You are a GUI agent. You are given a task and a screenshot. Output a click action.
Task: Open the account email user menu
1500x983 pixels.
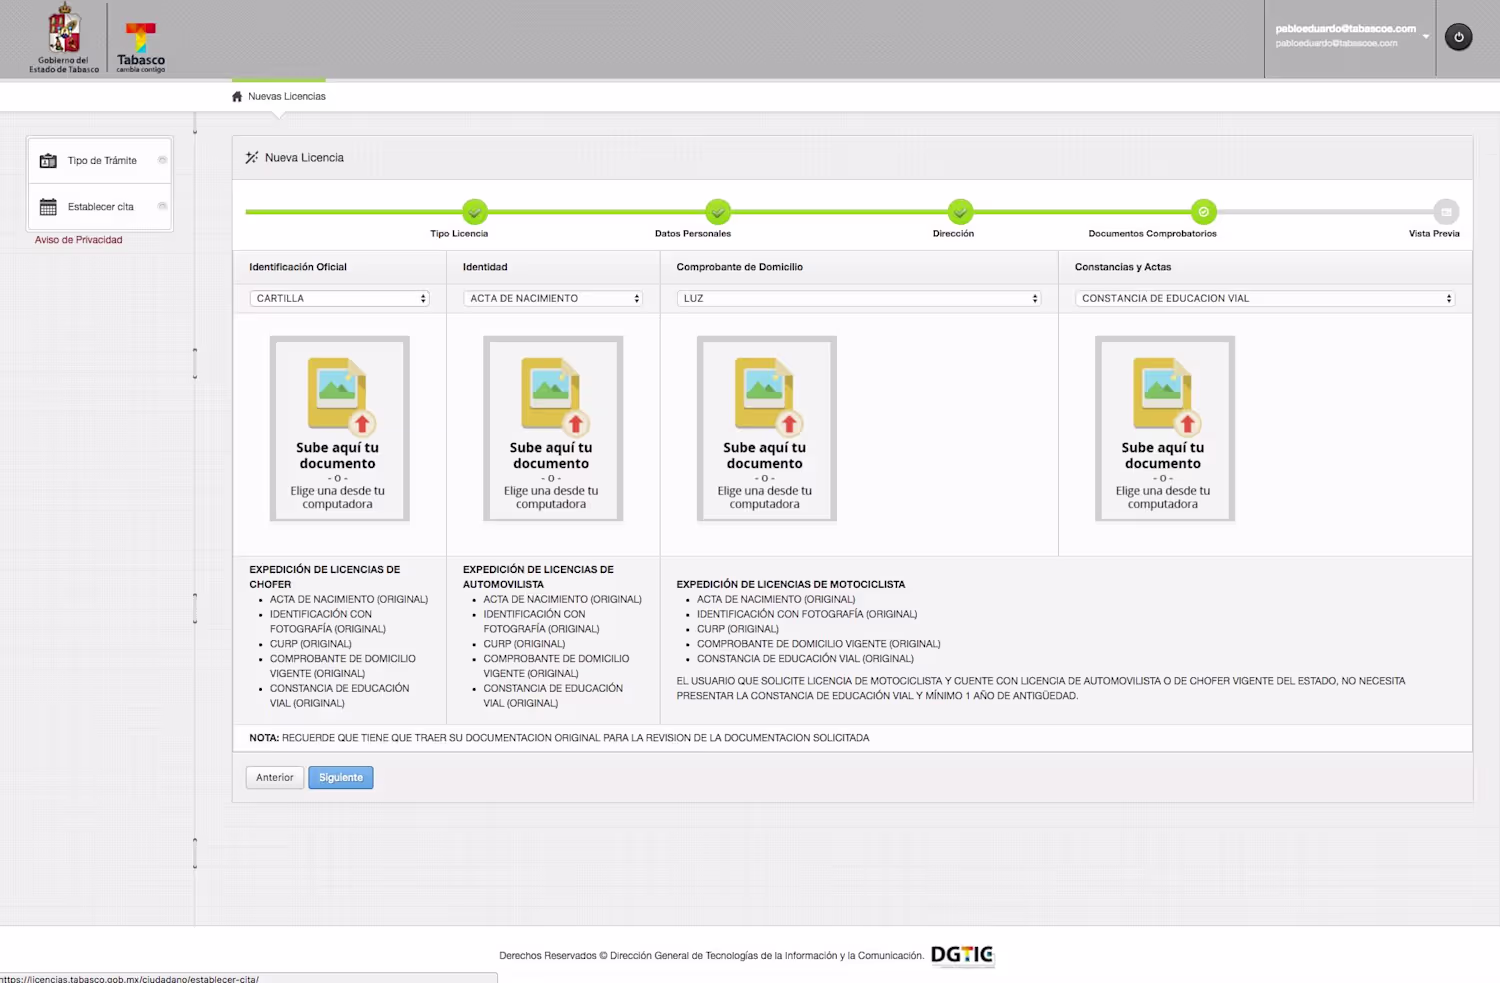click(1350, 36)
